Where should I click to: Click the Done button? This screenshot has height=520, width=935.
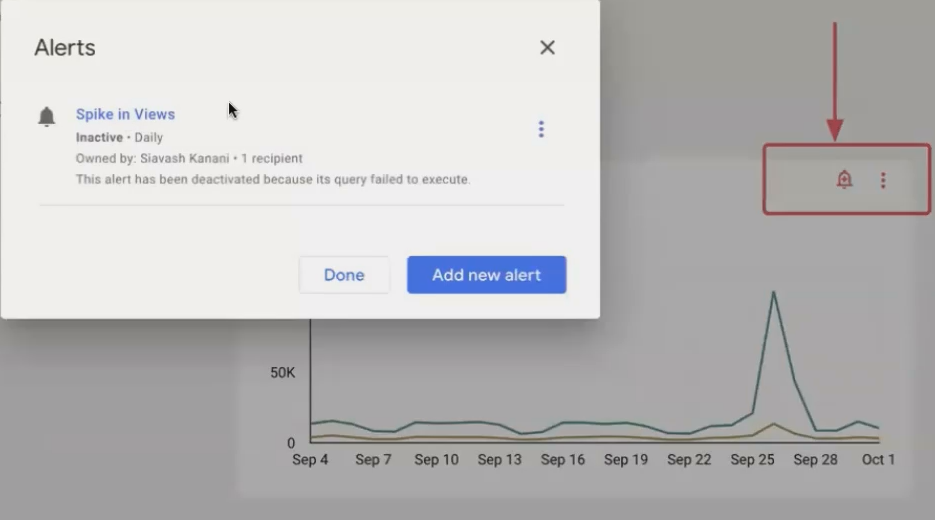[344, 275]
